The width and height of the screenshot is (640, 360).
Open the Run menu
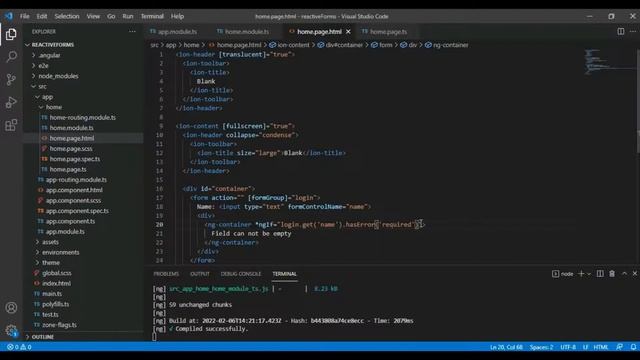coord(128,16)
